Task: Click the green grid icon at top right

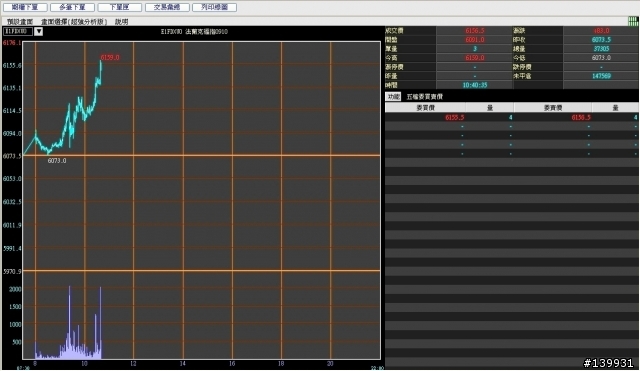Action: pyautogui.click(x=633, y=21)
